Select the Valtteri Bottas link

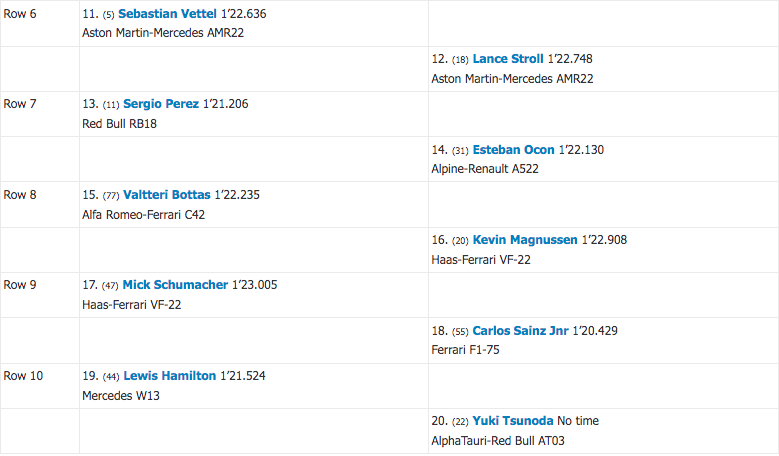[x=167, y=195]
